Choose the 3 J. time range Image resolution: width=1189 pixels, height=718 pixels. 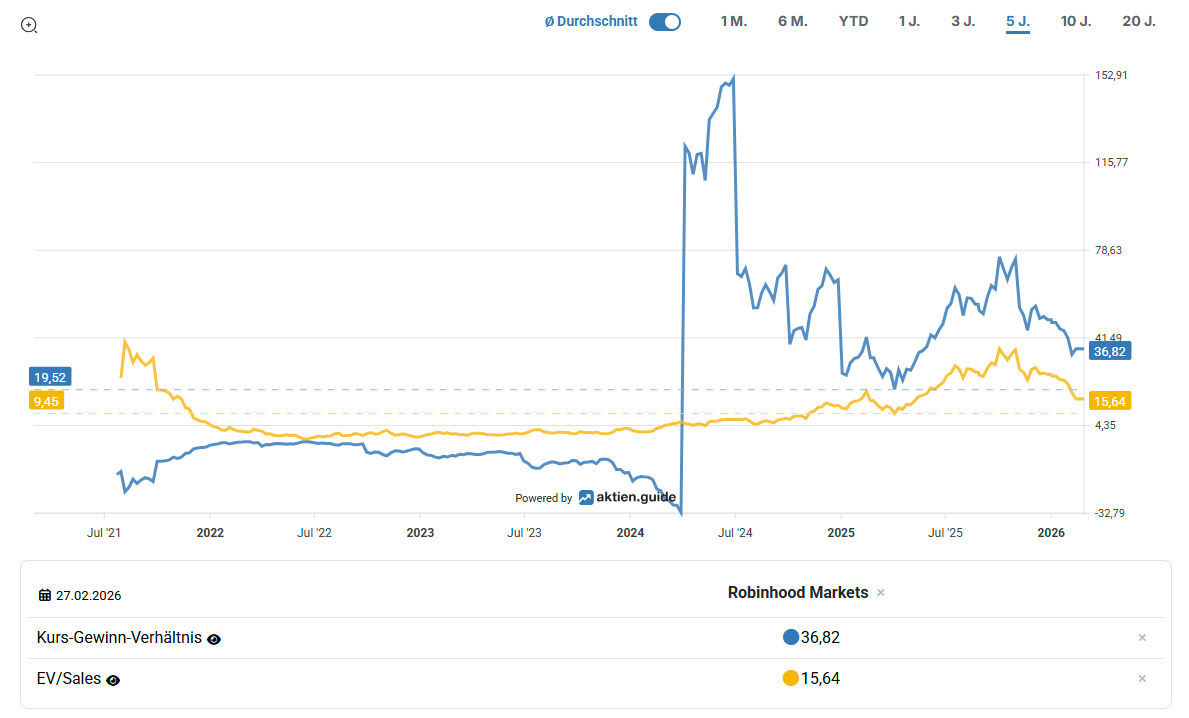(963, 22)
